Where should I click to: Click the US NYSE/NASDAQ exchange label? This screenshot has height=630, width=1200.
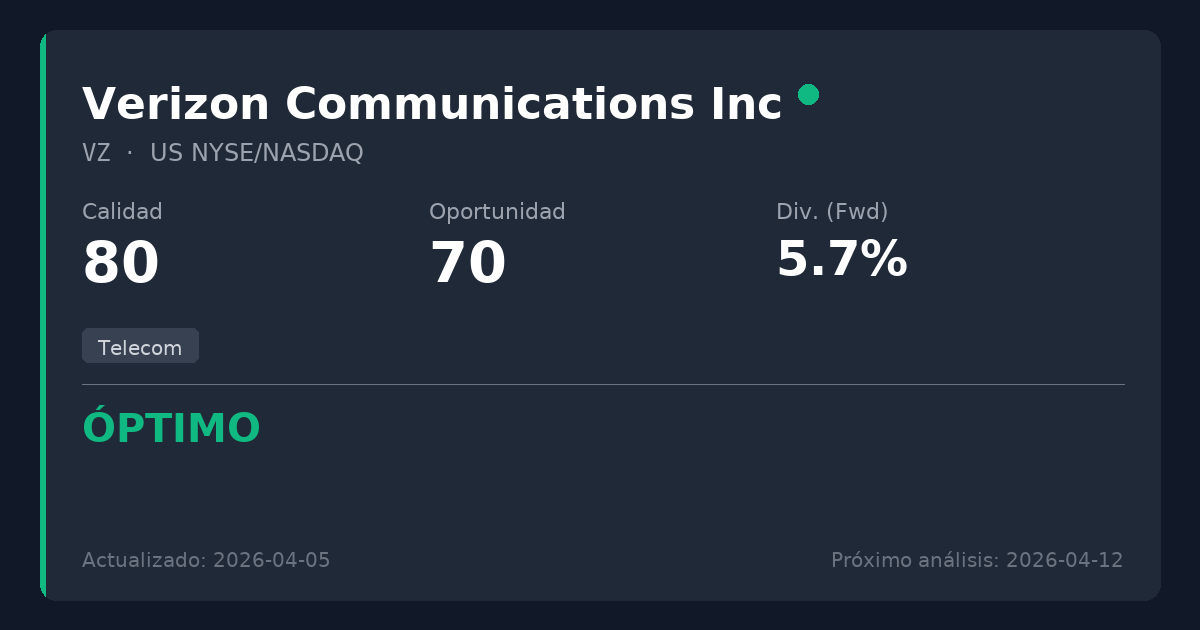click(256, 154)
